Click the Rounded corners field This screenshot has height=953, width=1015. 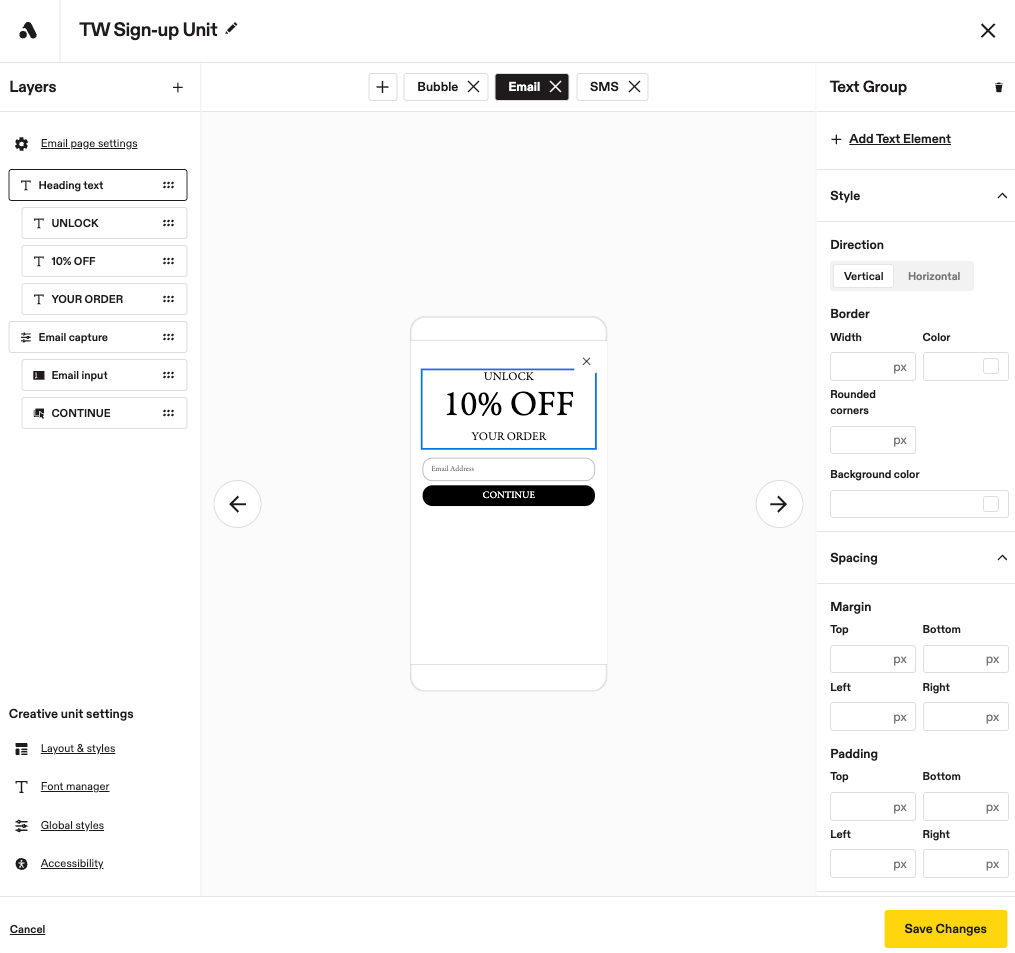click(x=873, y=440)
